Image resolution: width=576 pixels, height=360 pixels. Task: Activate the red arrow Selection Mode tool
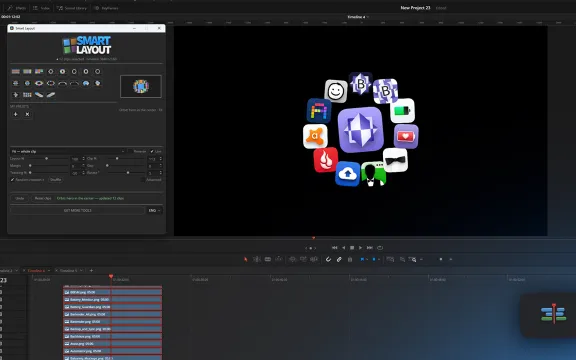coord(246,259)
